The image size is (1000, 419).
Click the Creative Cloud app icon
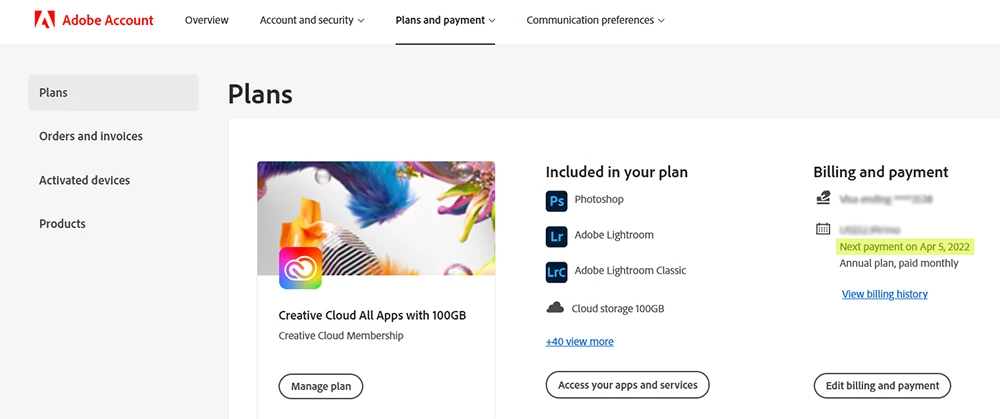[300, 268]
